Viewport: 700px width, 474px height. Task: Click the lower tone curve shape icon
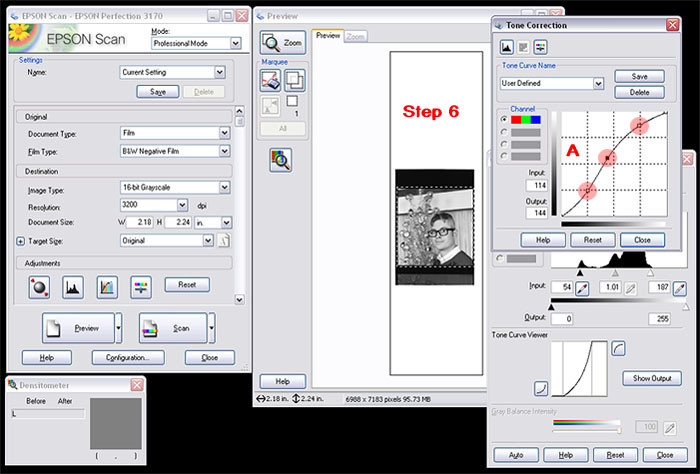click(541, 388)
